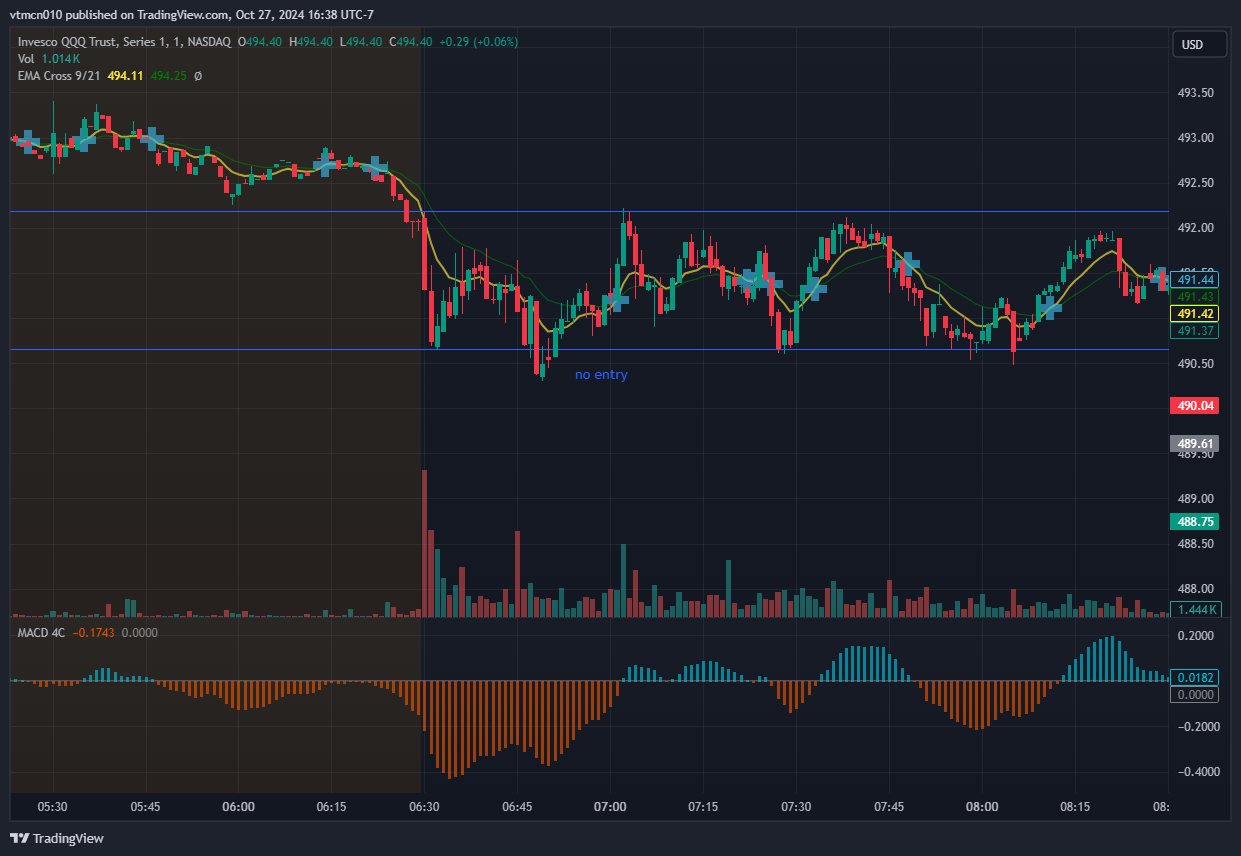The image size is (1241, 856).
Task: Open the USD currency selector
Action: (x=1192, y=45)
